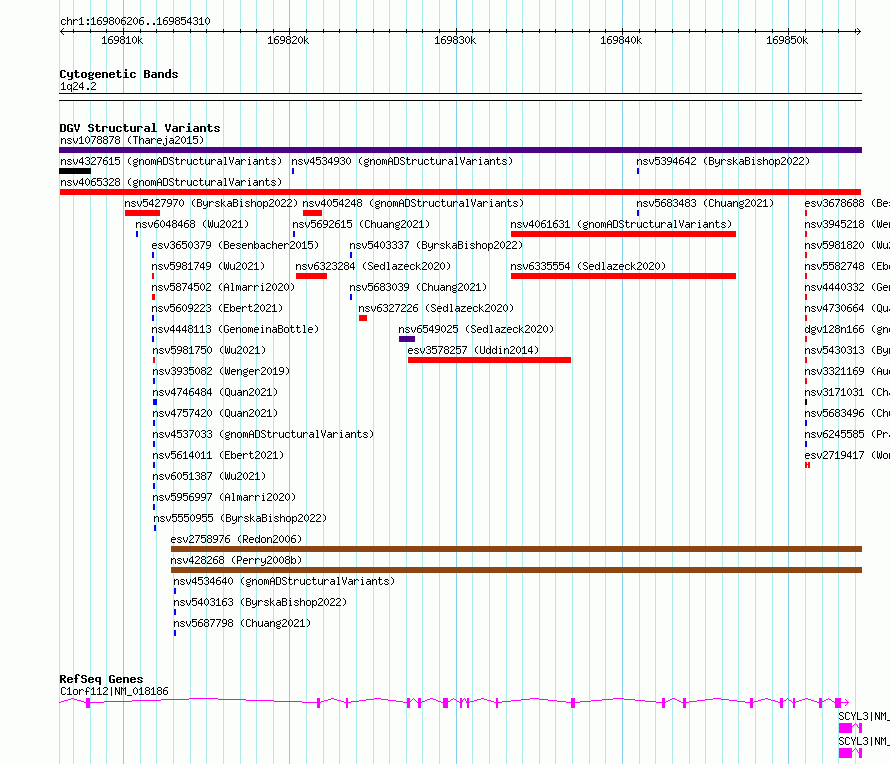The image size is (890, 764).
Task: Open nsv5609223 Ebert2021 label
Action: pyautogui.click(x=217, y=308)
